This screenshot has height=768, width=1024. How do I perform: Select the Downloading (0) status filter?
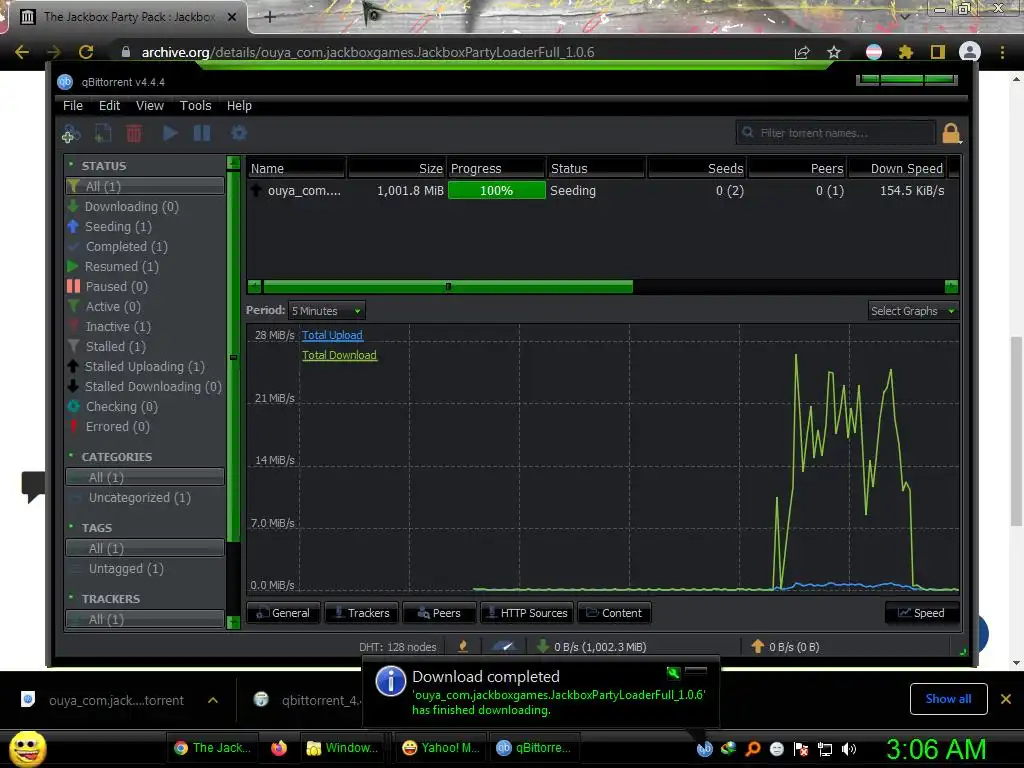click(x=131, y=206)
